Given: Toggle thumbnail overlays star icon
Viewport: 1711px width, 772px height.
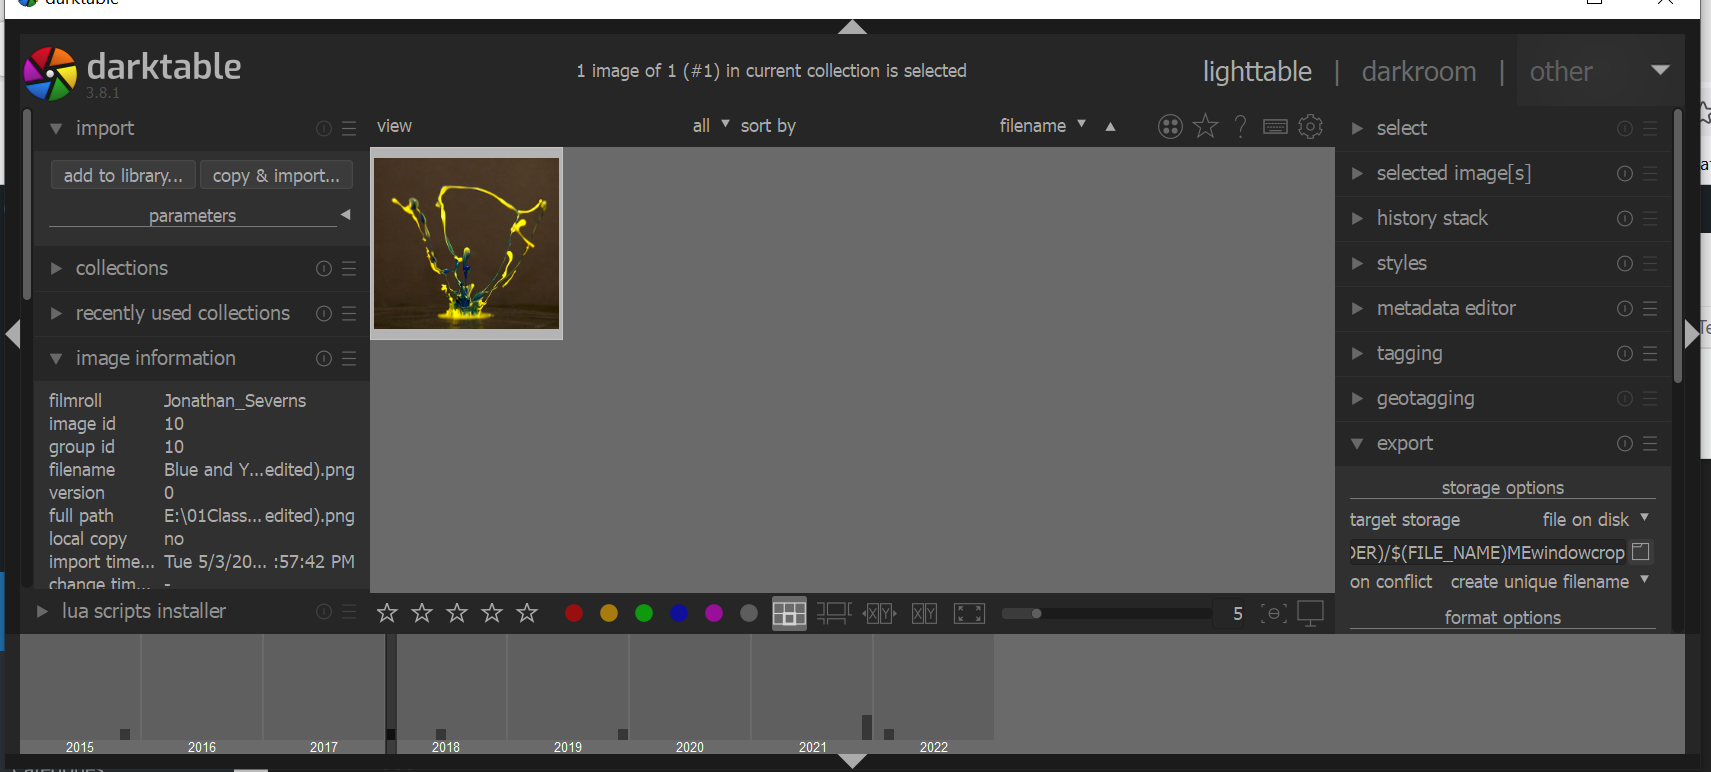Looking at the screenshot, I should [1206, 126].
